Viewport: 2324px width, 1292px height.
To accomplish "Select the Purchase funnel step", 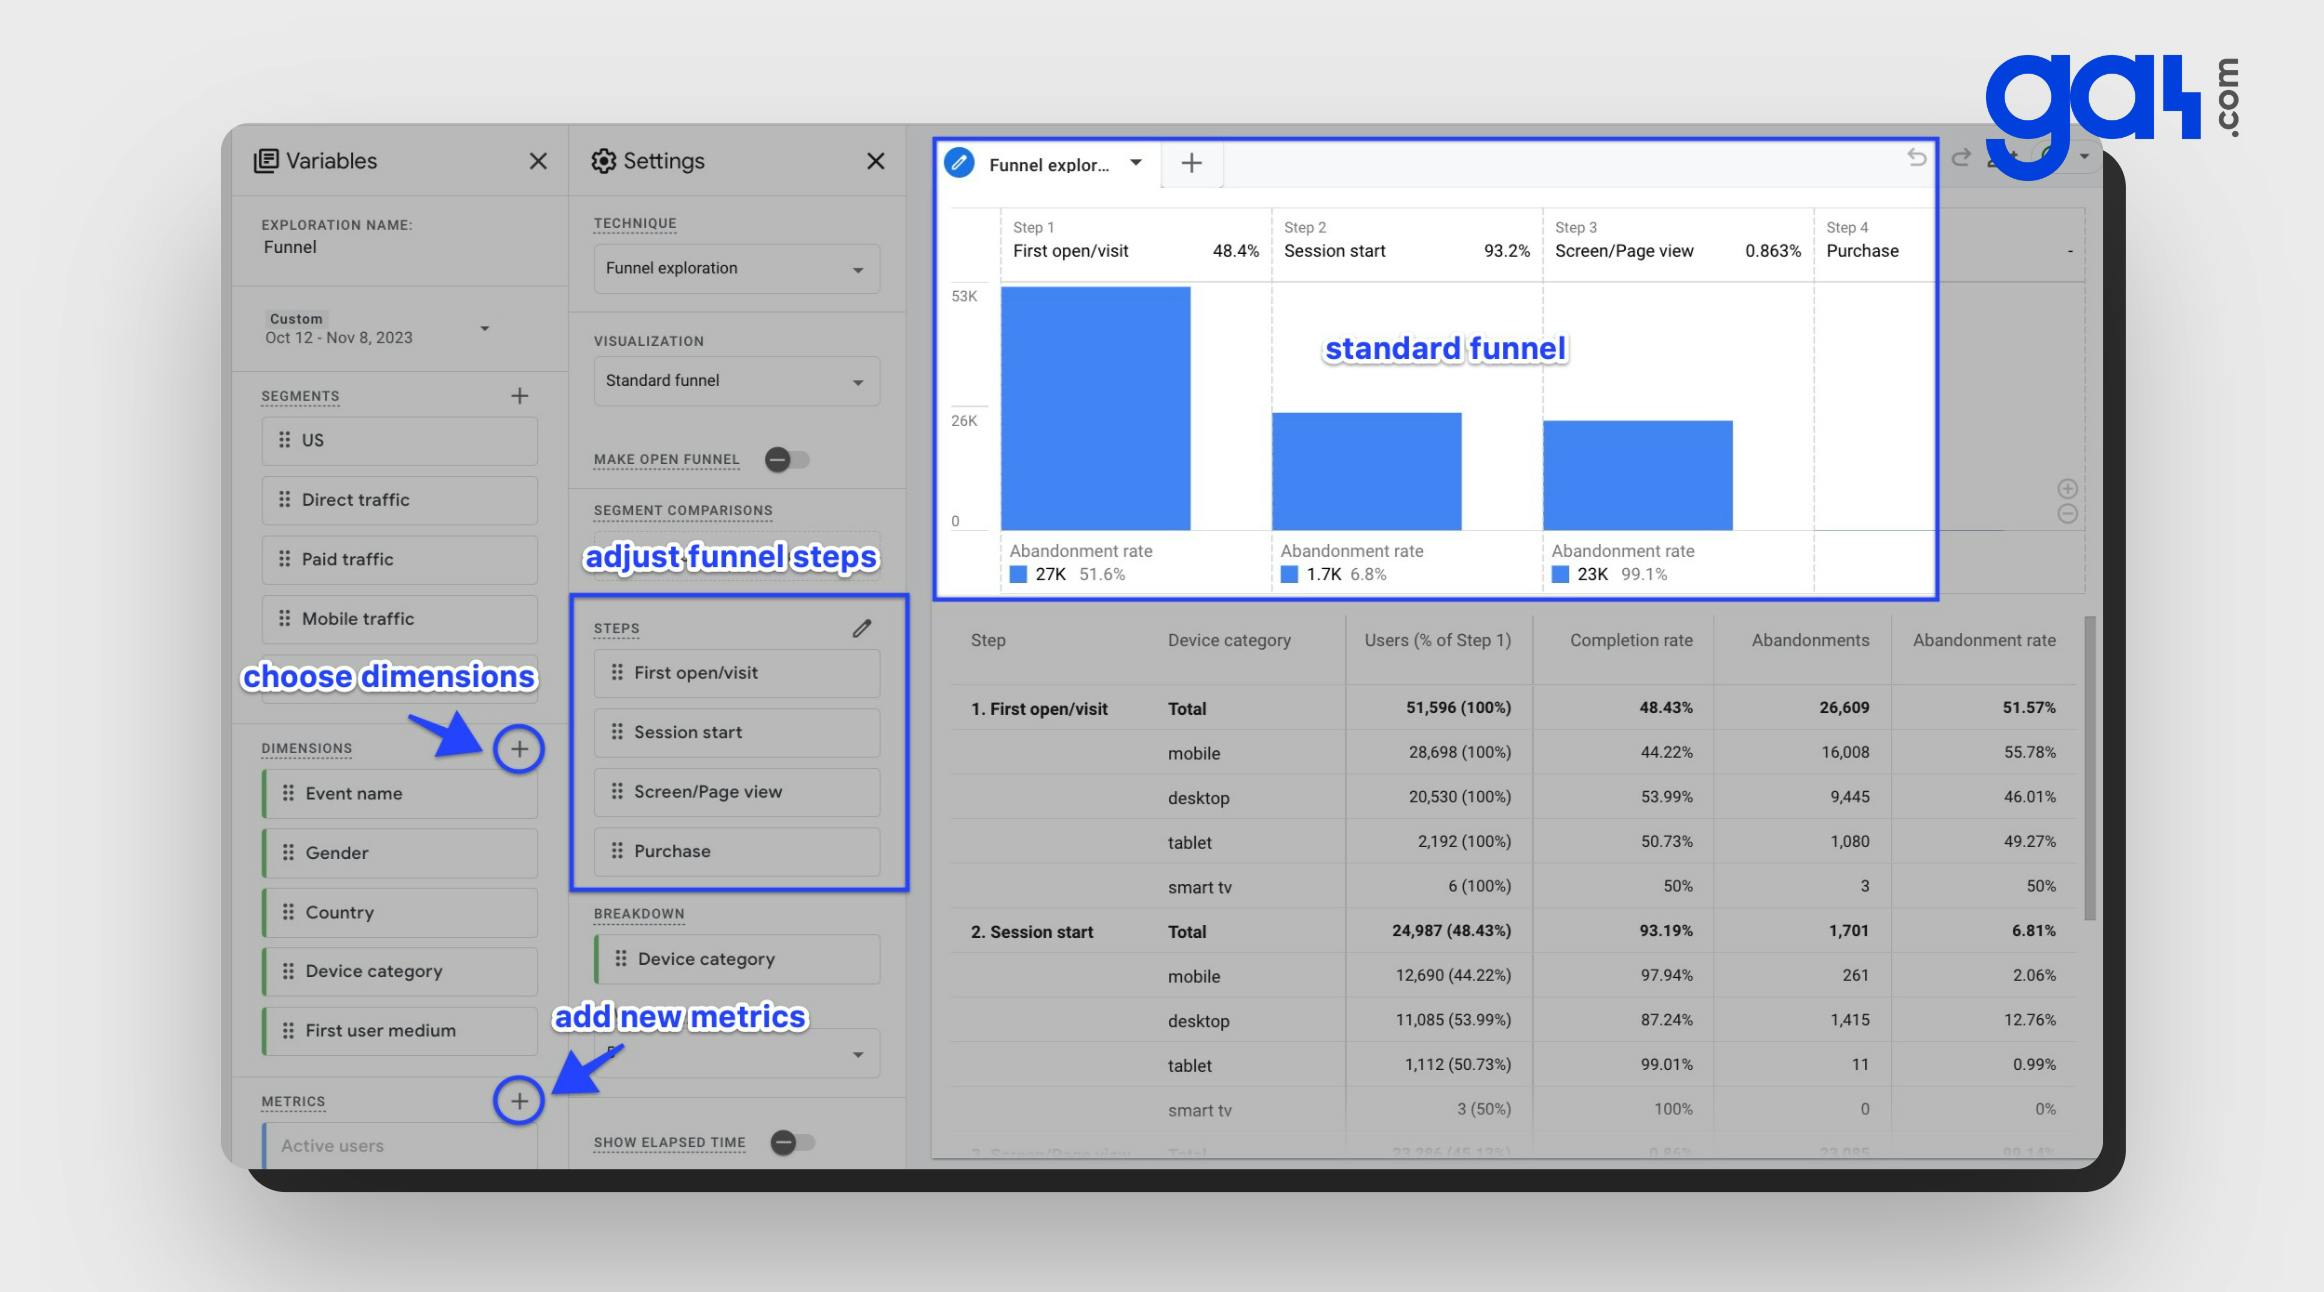I will [736, 851].
